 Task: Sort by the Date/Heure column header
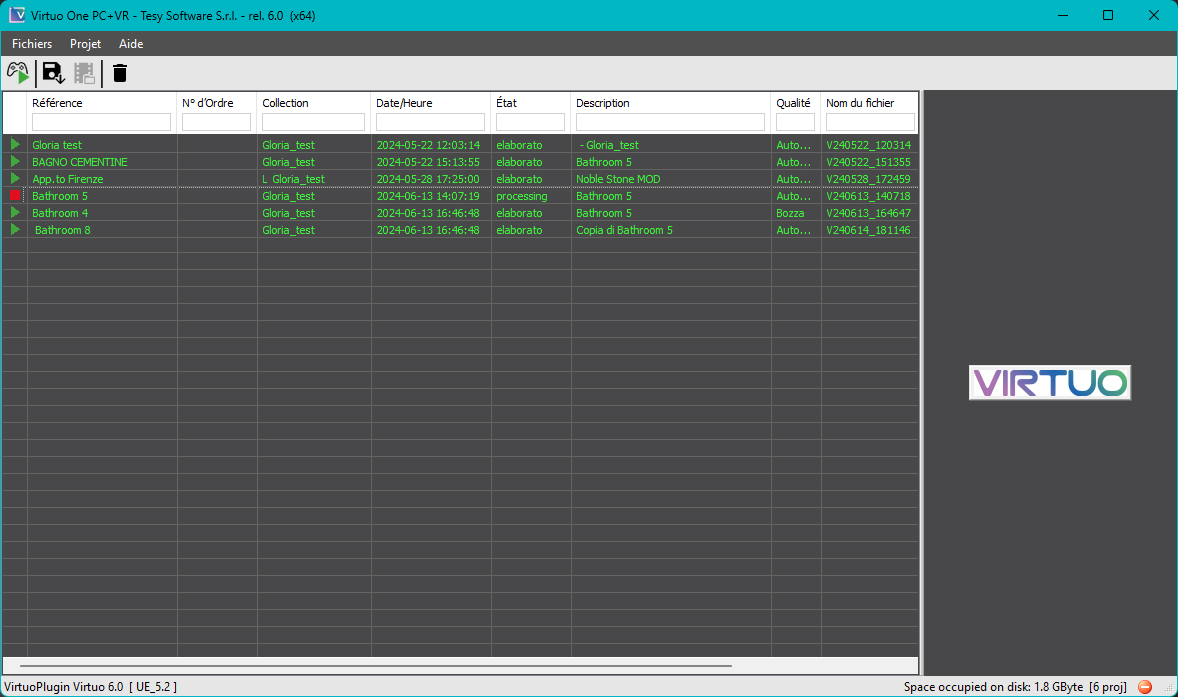coord(404,103)
